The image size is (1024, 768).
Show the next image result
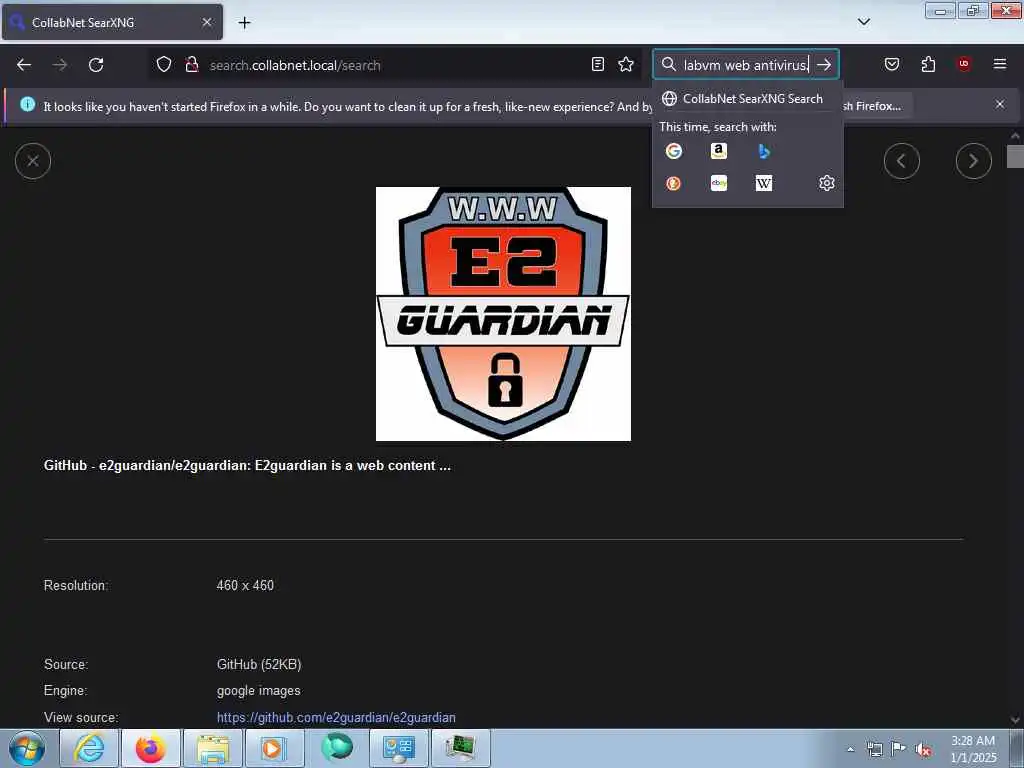pyautogui.click(x=974, y=161)
